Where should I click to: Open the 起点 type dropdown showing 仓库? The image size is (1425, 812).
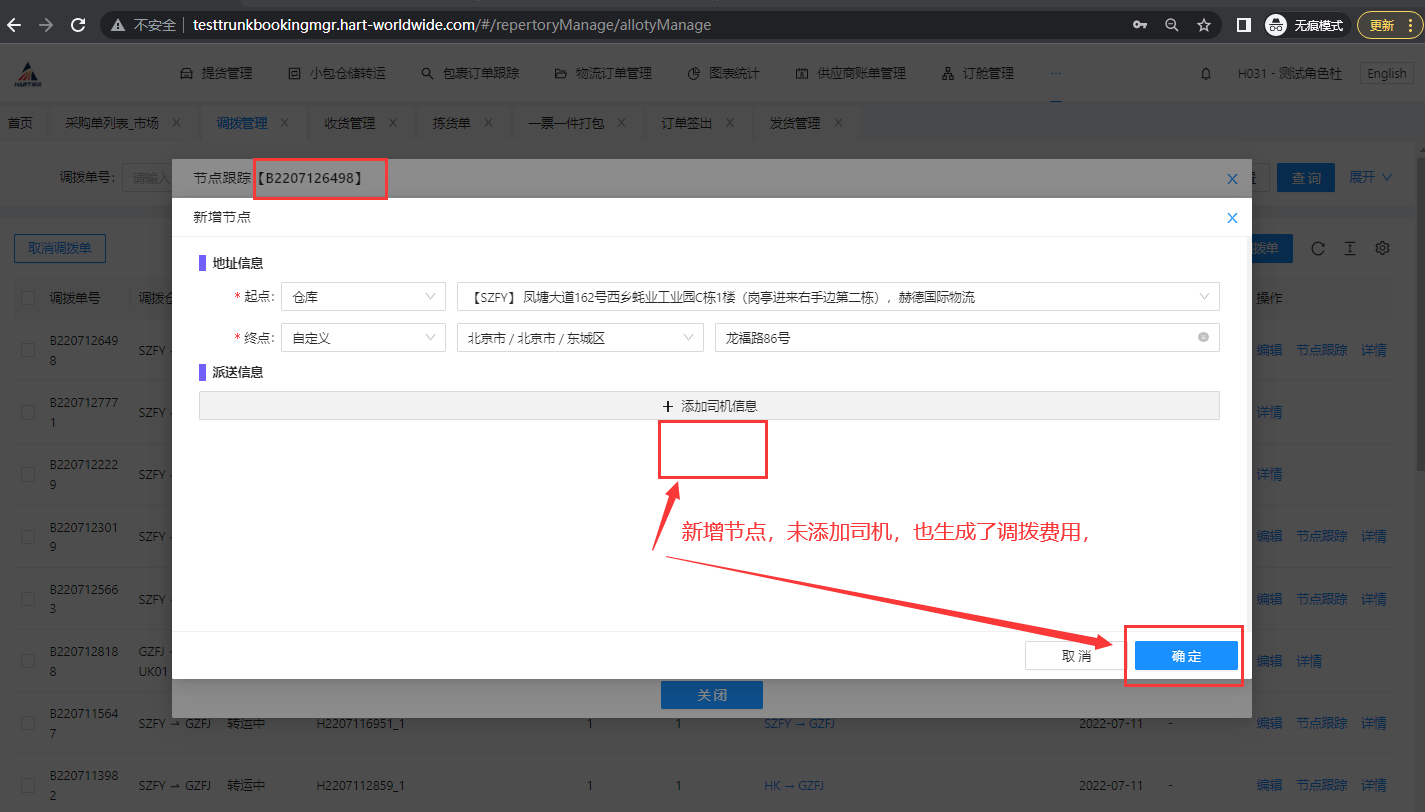click(363, 297)
